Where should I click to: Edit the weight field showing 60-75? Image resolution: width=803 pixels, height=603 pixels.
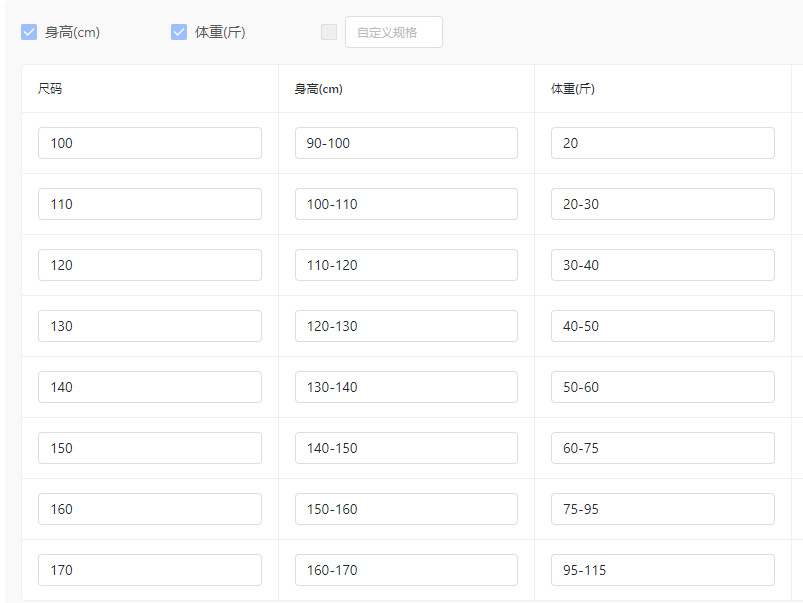pyautogui.click(x=662, y=448)
